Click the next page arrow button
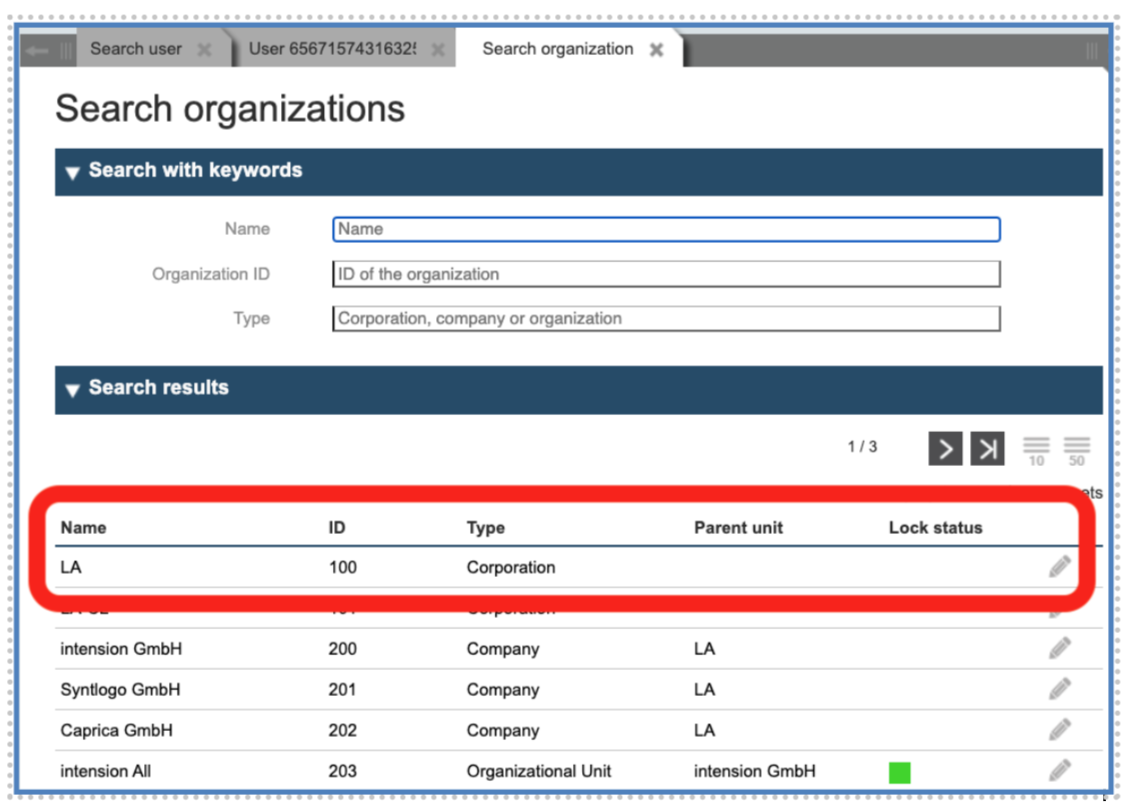Screen dimensions: 1126x810 pyautogui.click(x=944, y=448)
